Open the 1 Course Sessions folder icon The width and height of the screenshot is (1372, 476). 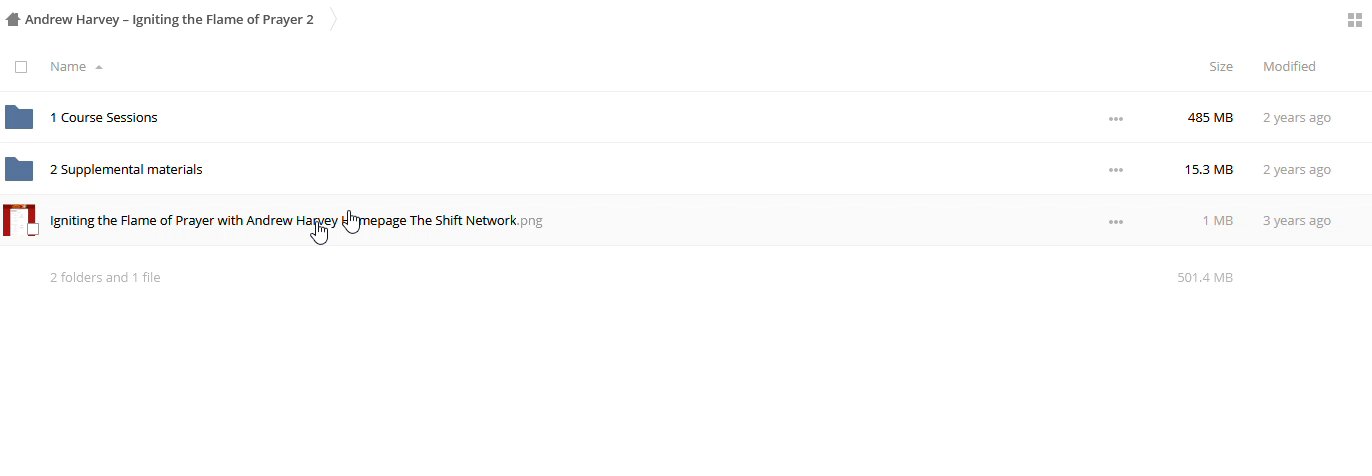click(x=19, y=117)
